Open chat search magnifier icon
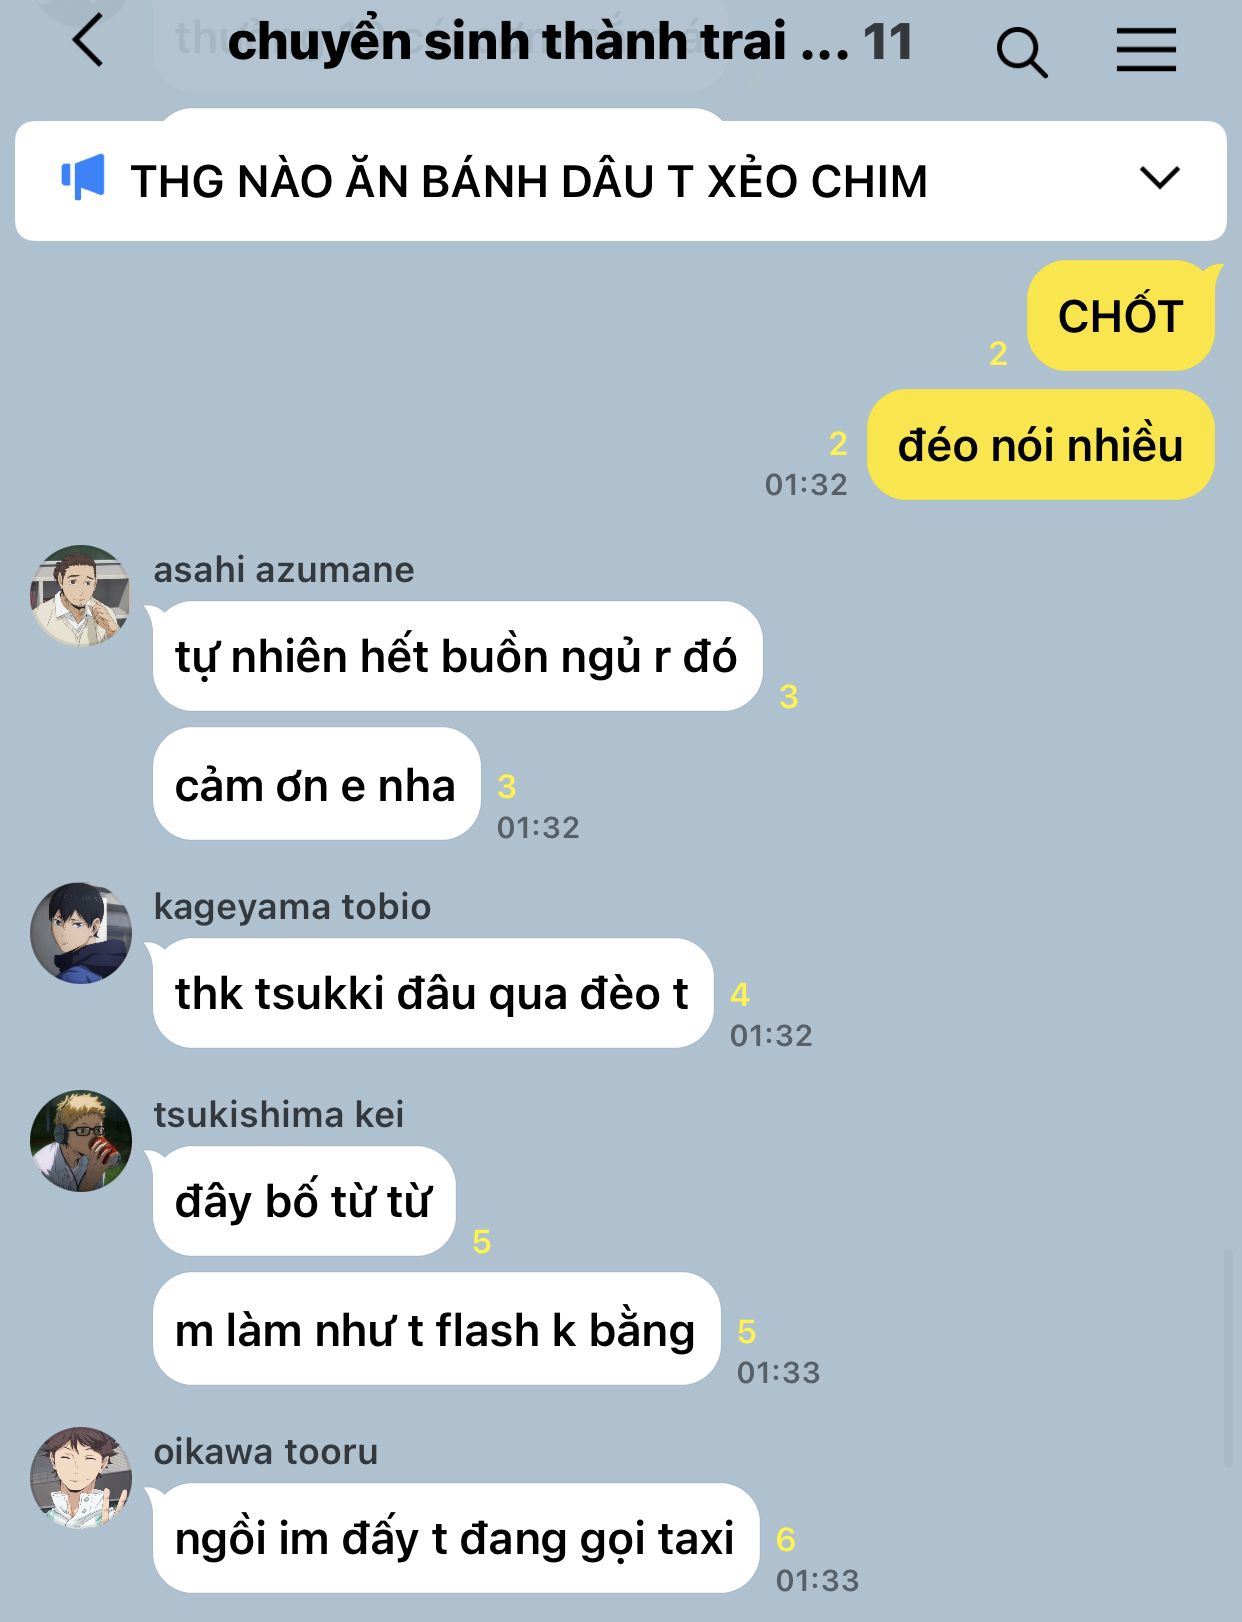The height and width of the screenshot is (1622, 1242). tap(1021, 51)
